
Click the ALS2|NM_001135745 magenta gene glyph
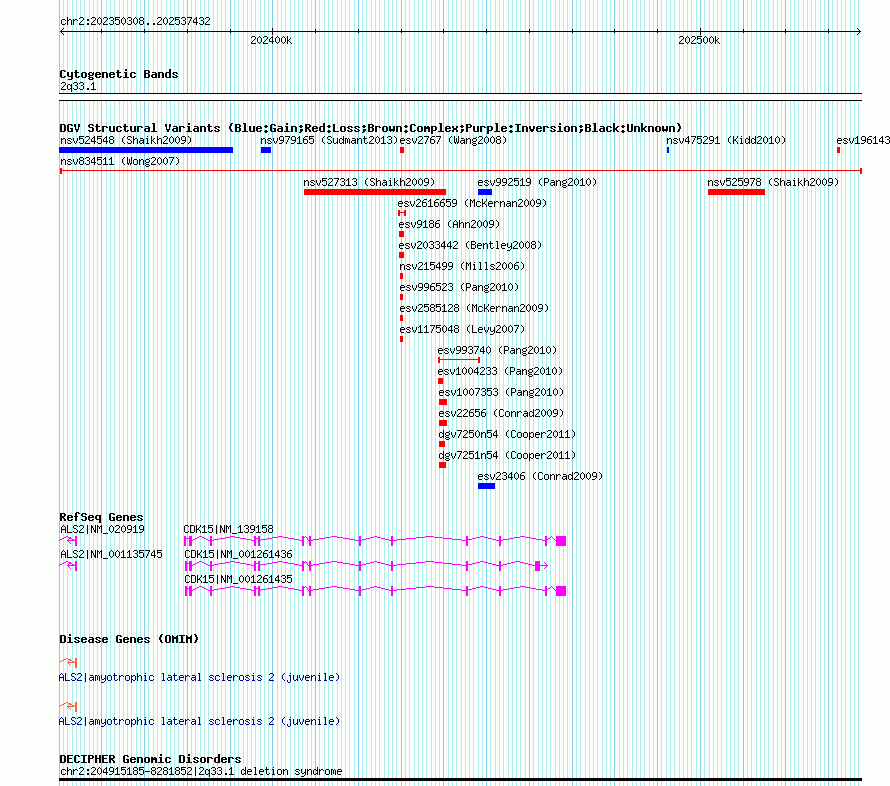pyautogui.click(x=68, y=566)
